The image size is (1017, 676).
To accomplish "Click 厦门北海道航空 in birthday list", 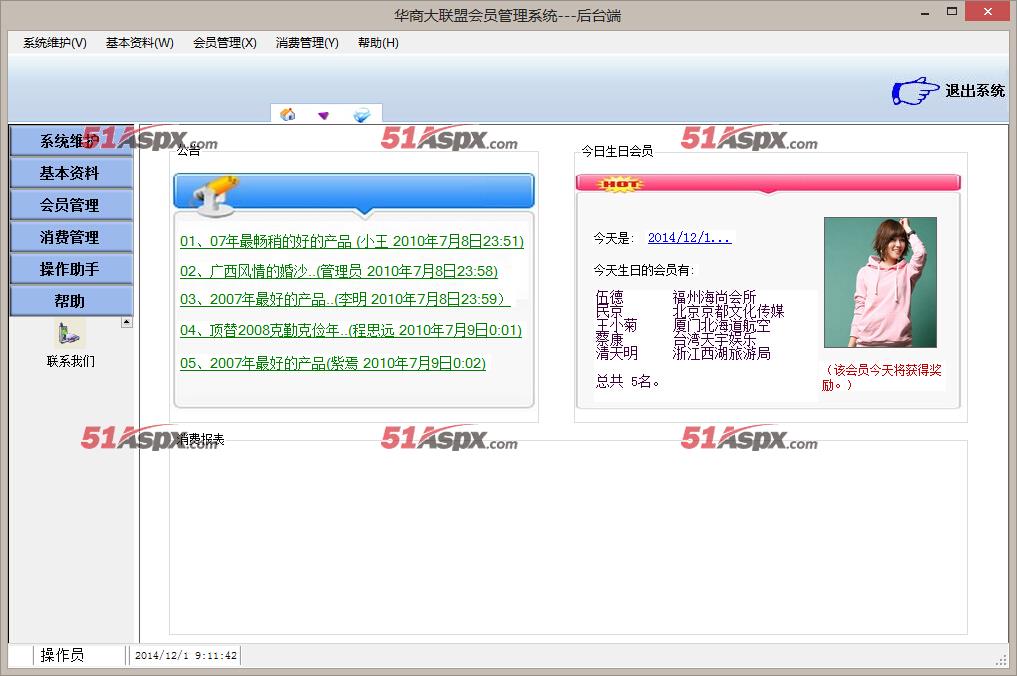I will pyautogui.click(x=721, y=325).
